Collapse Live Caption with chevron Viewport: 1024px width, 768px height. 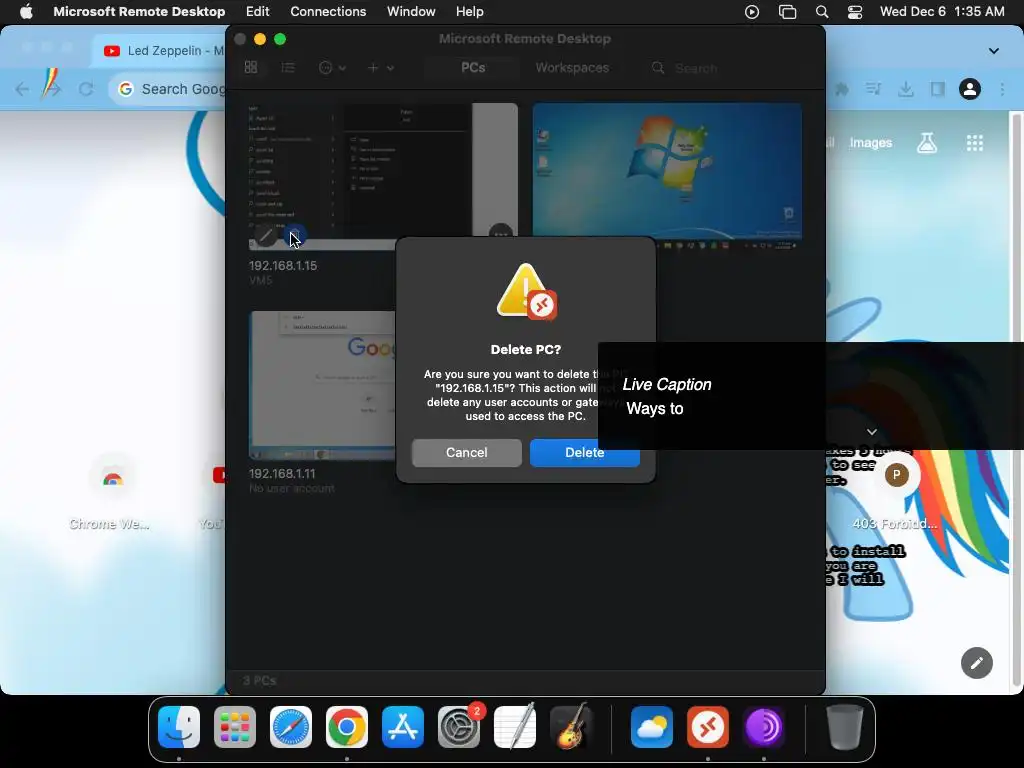pos(871,432)
